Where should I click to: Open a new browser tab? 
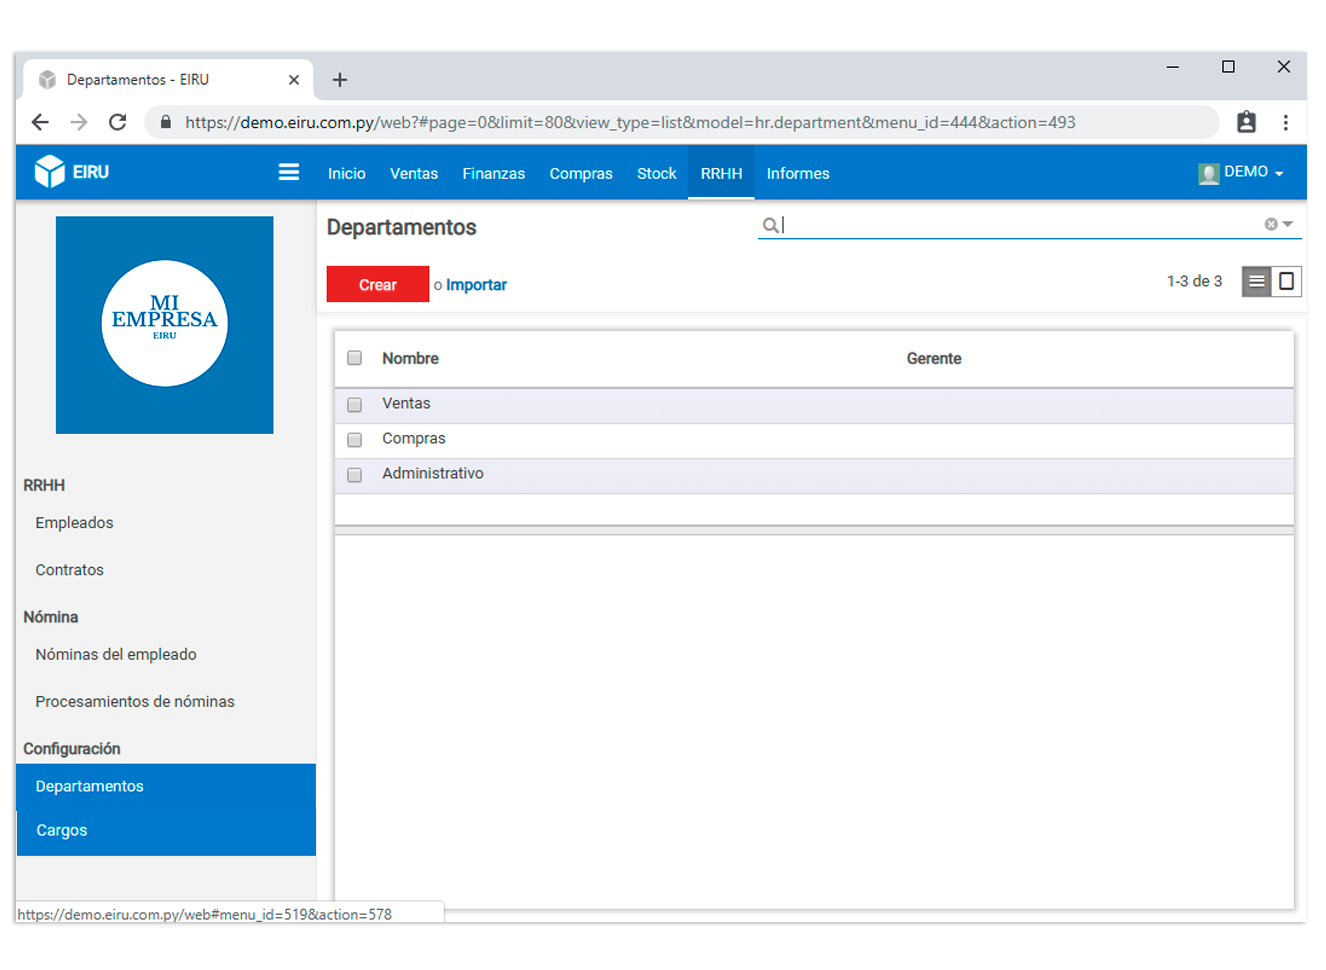coord(340,79)
